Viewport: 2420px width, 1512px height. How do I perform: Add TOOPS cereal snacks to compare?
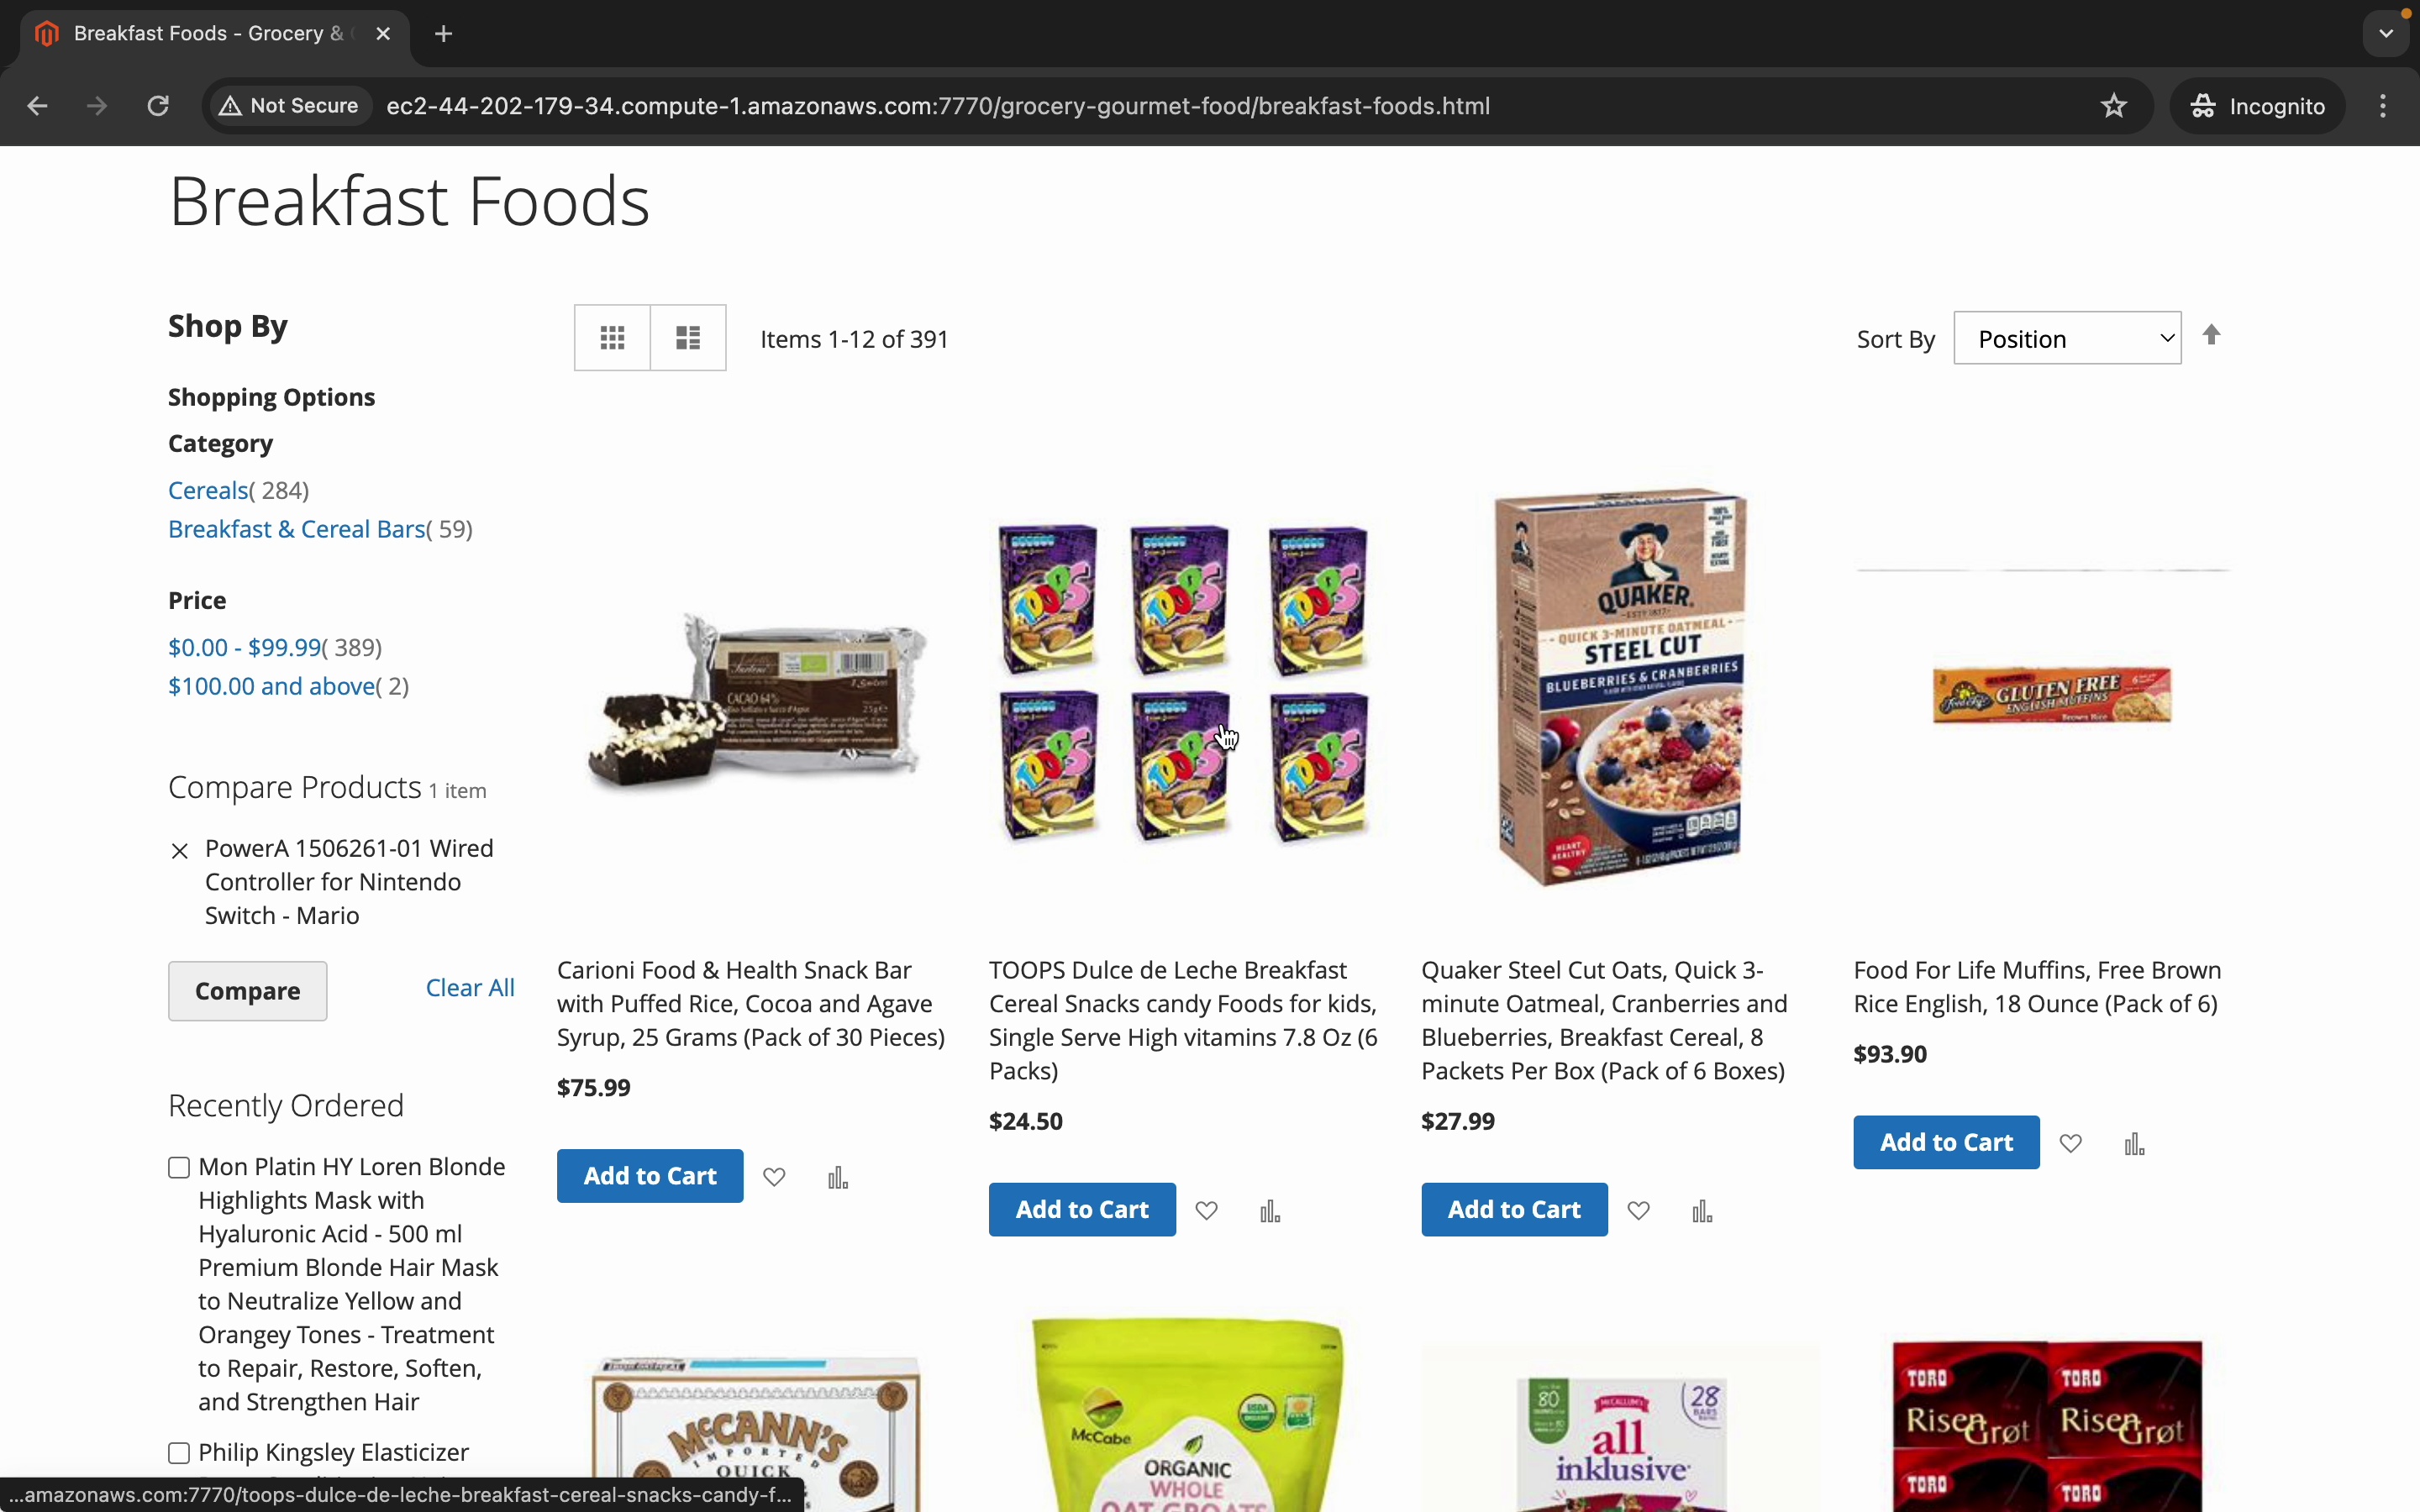[x=1270, y=1211]
